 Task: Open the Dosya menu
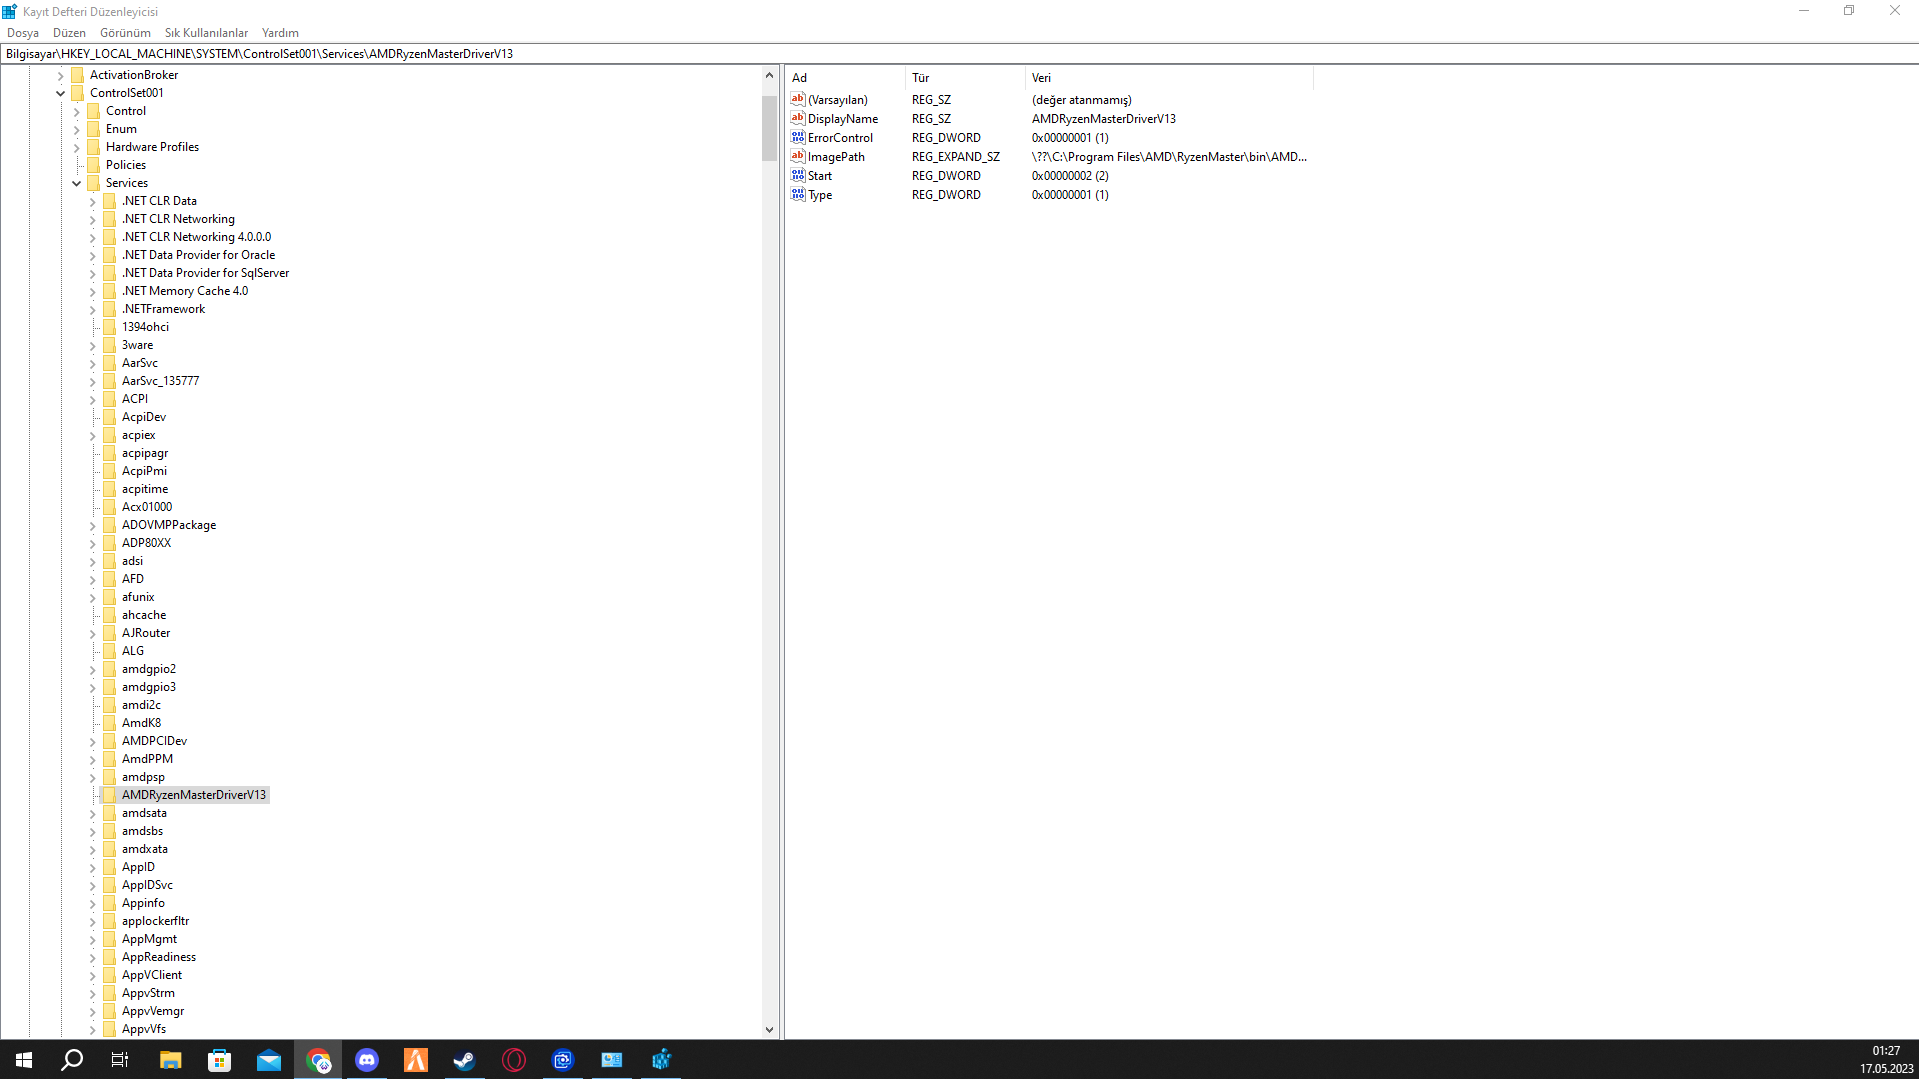[x=23, y=33]
